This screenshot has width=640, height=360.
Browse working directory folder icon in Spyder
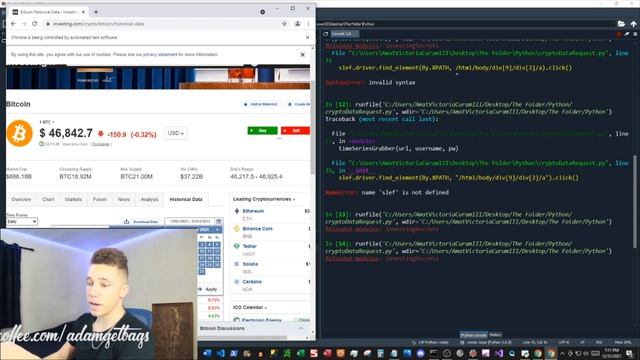pos(621,24)
